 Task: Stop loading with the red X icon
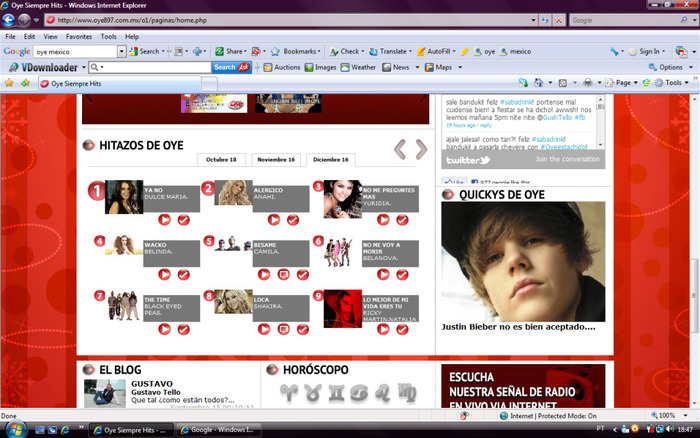[558, 20]
